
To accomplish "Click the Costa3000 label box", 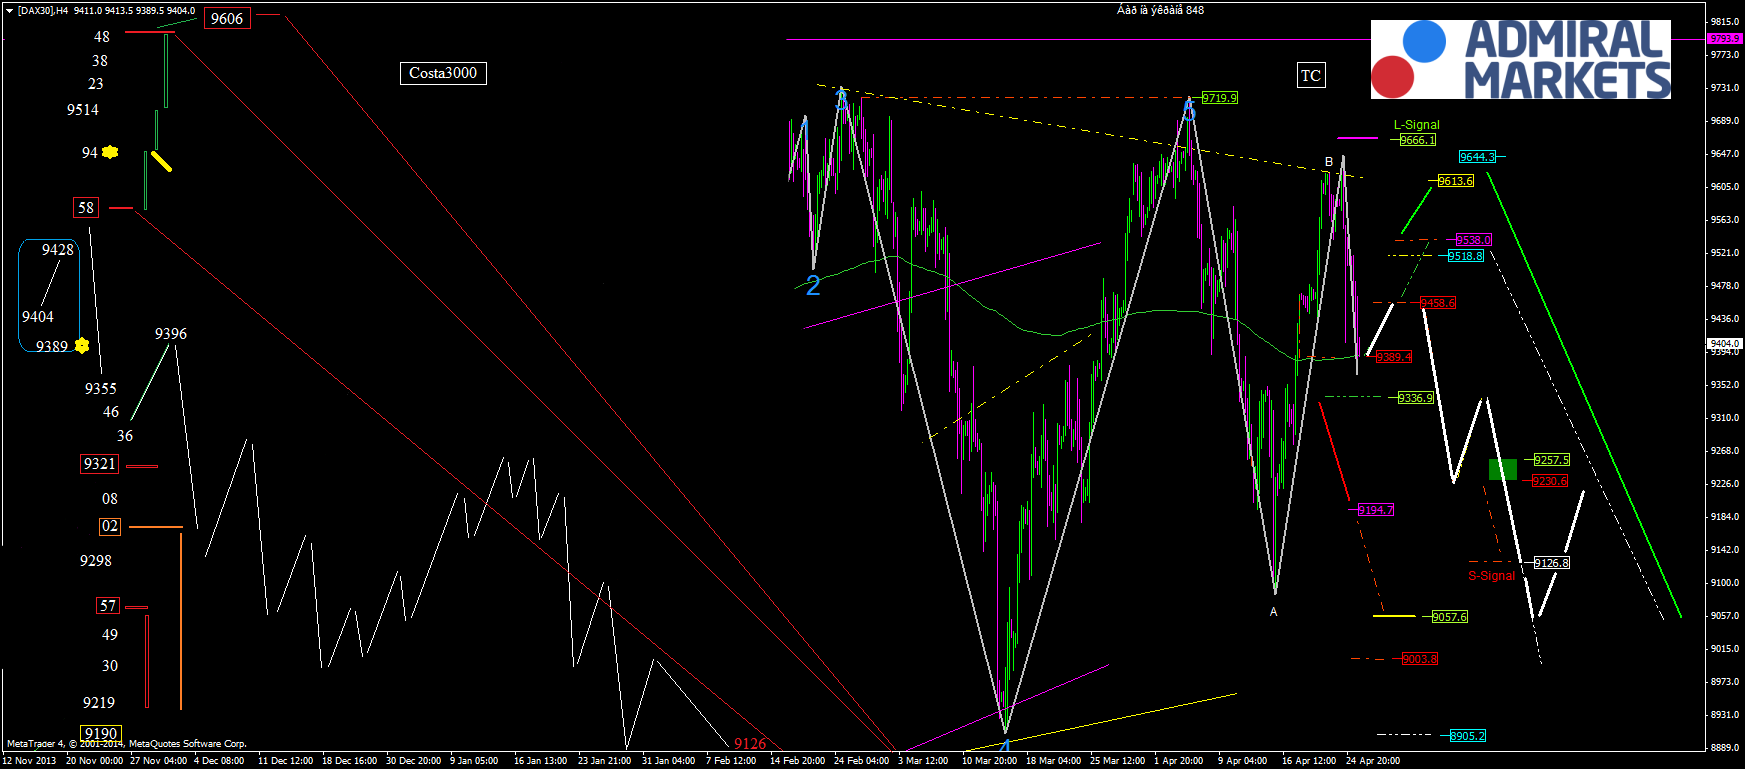I will (x=443, y=73).
